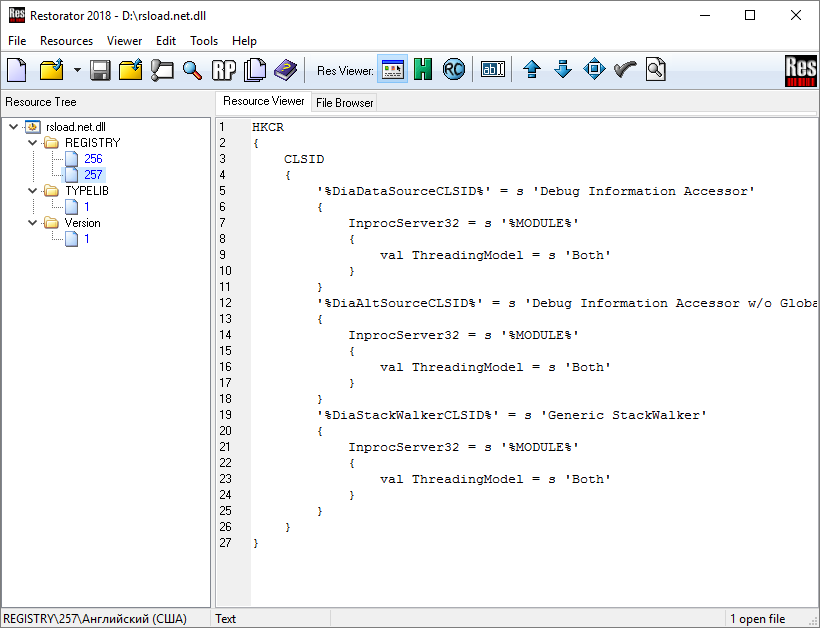Click the Res logo on the toolbar
820x628 pixels.
(x=800, y=71)
